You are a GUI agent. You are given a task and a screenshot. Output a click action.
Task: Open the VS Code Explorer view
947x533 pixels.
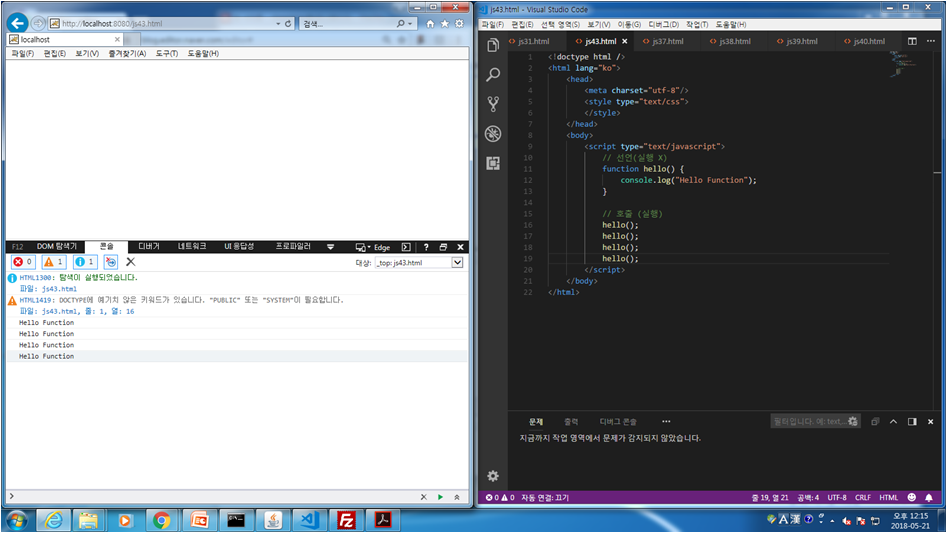[493, 45]
